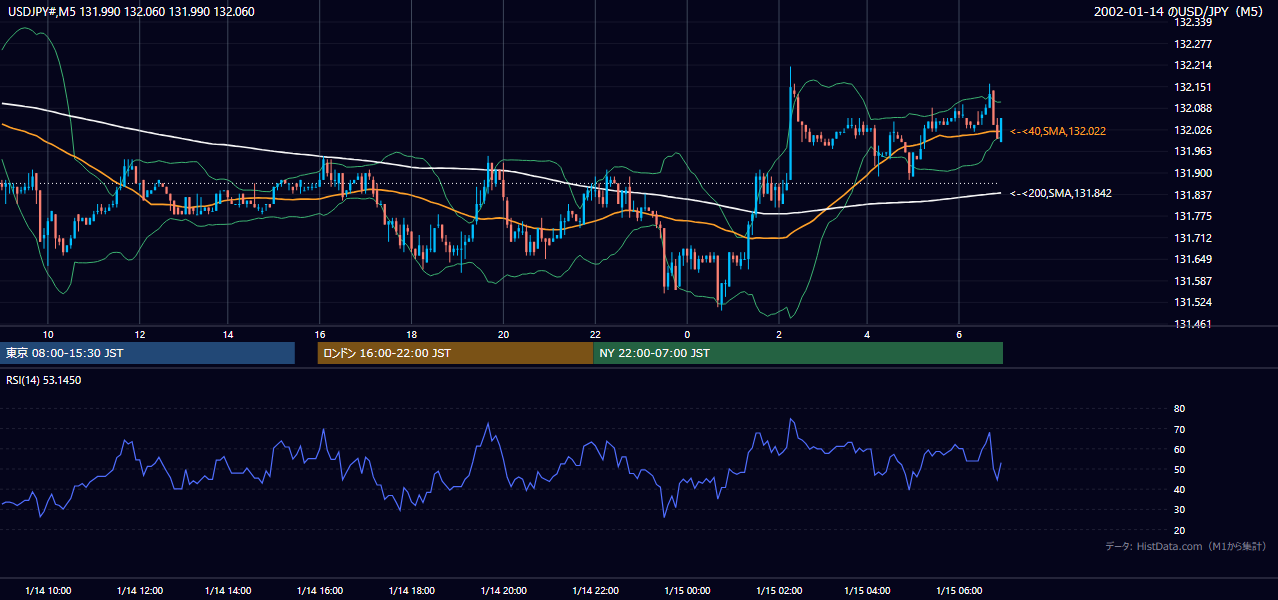Click the RSI 60 level label
Image resolution: width=1278 pixels, height=600 pixels.
[1179, 449]
